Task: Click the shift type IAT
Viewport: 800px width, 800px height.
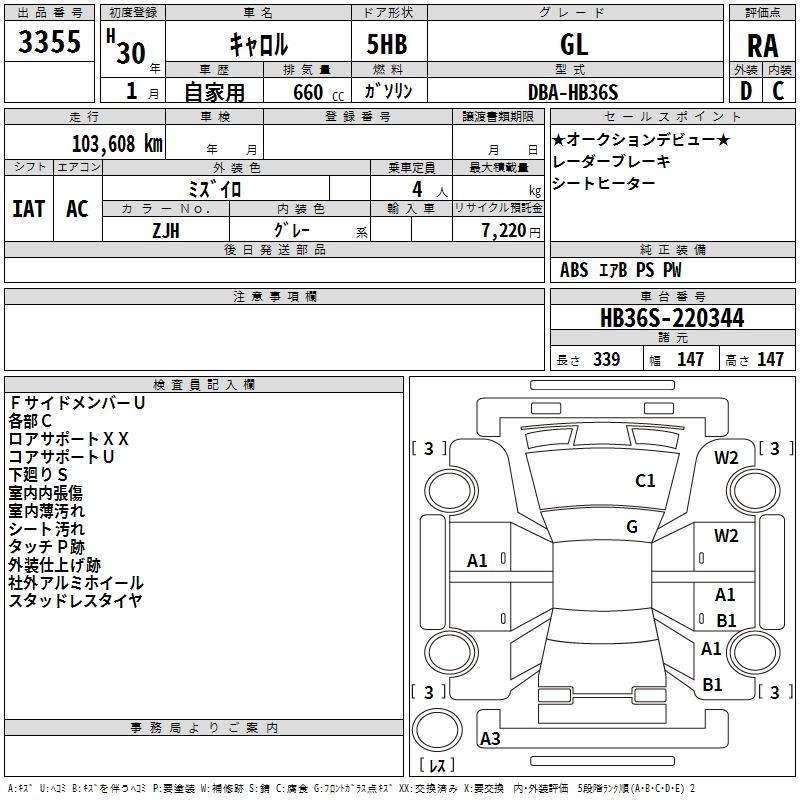Action: pyautogui.click(x=29, y=209)
